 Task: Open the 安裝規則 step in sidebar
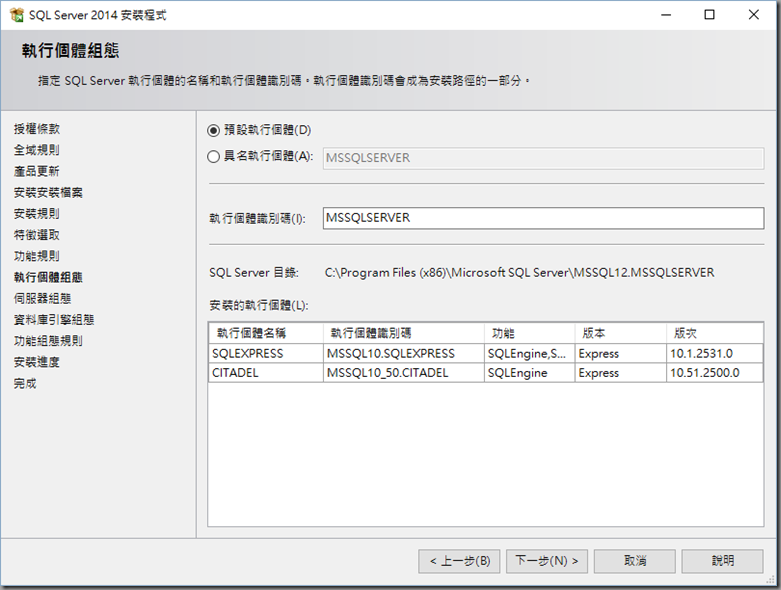(37, 214)
